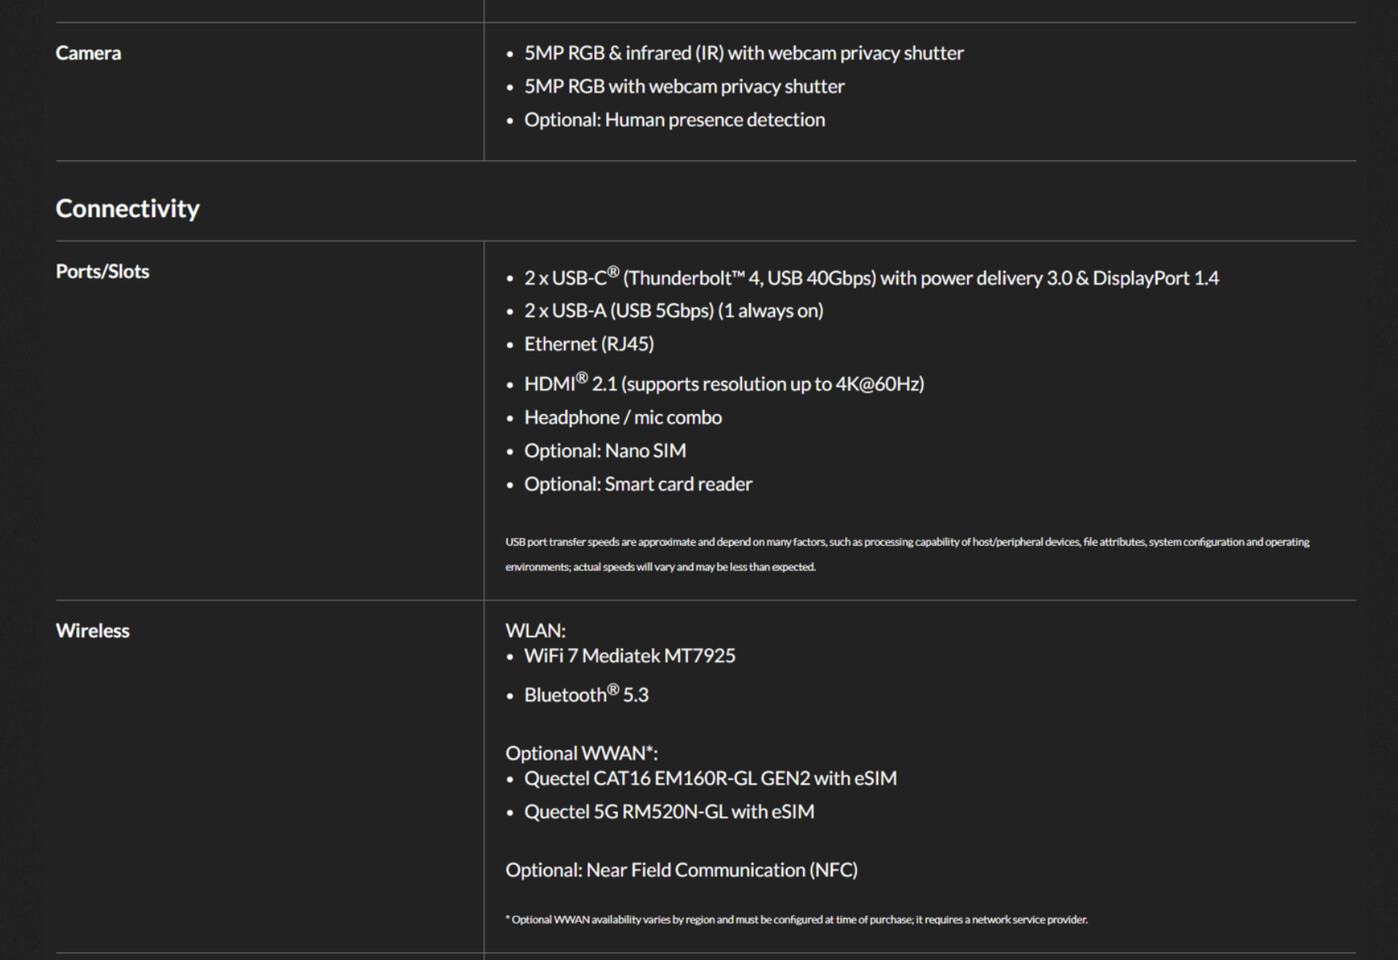Click the Quectel CAT16 EM160R-GL entry

[710, 778]
